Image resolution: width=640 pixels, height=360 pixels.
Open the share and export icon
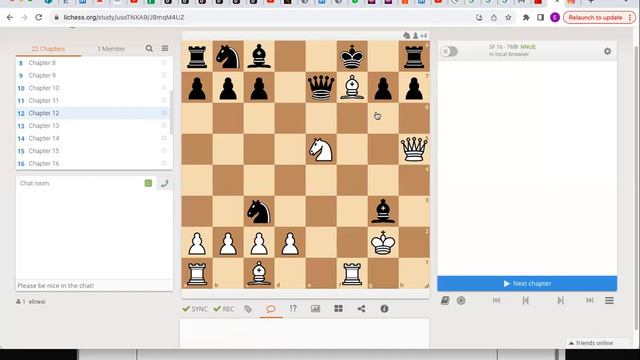361,309
